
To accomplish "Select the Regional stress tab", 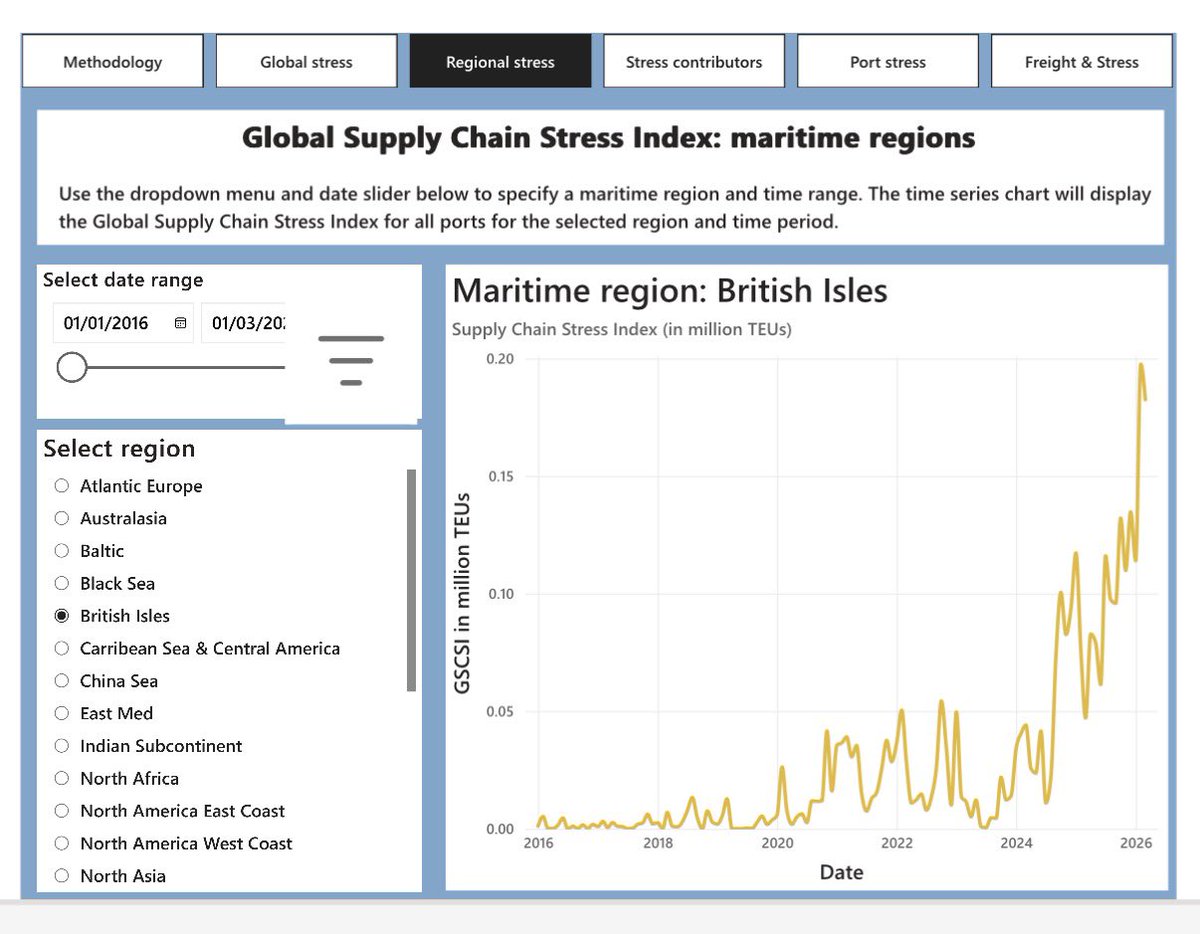I will (500, 62).
